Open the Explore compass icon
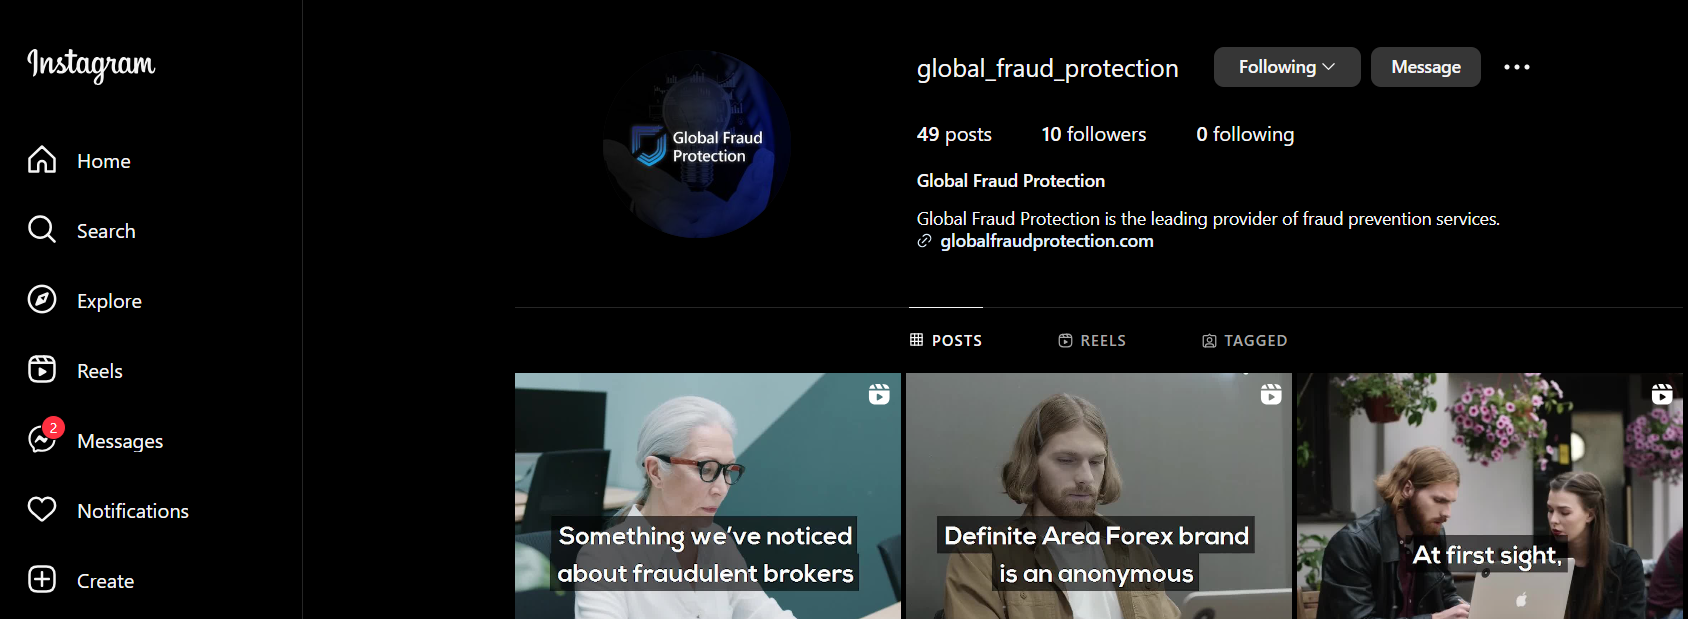1688x619 pixels. coord(42,300)
